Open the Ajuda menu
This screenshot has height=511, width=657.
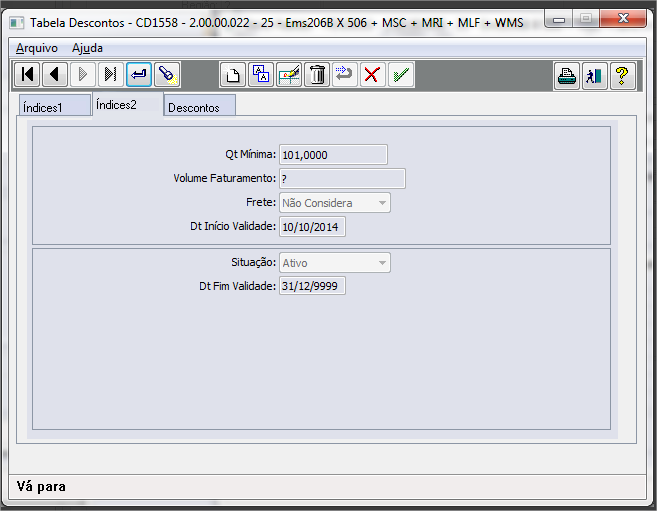coord(87,48)
